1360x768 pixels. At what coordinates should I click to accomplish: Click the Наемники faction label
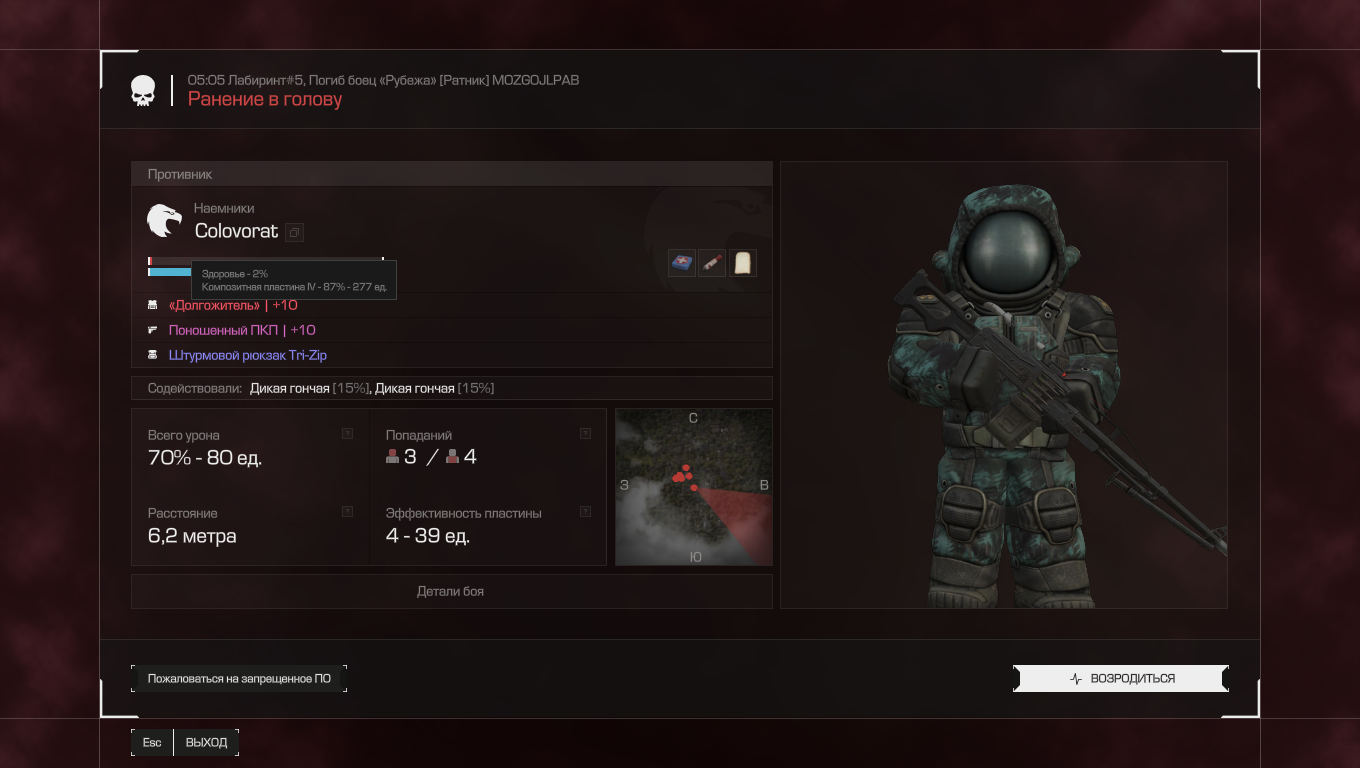pyautogui.click(x=224, y=208)
